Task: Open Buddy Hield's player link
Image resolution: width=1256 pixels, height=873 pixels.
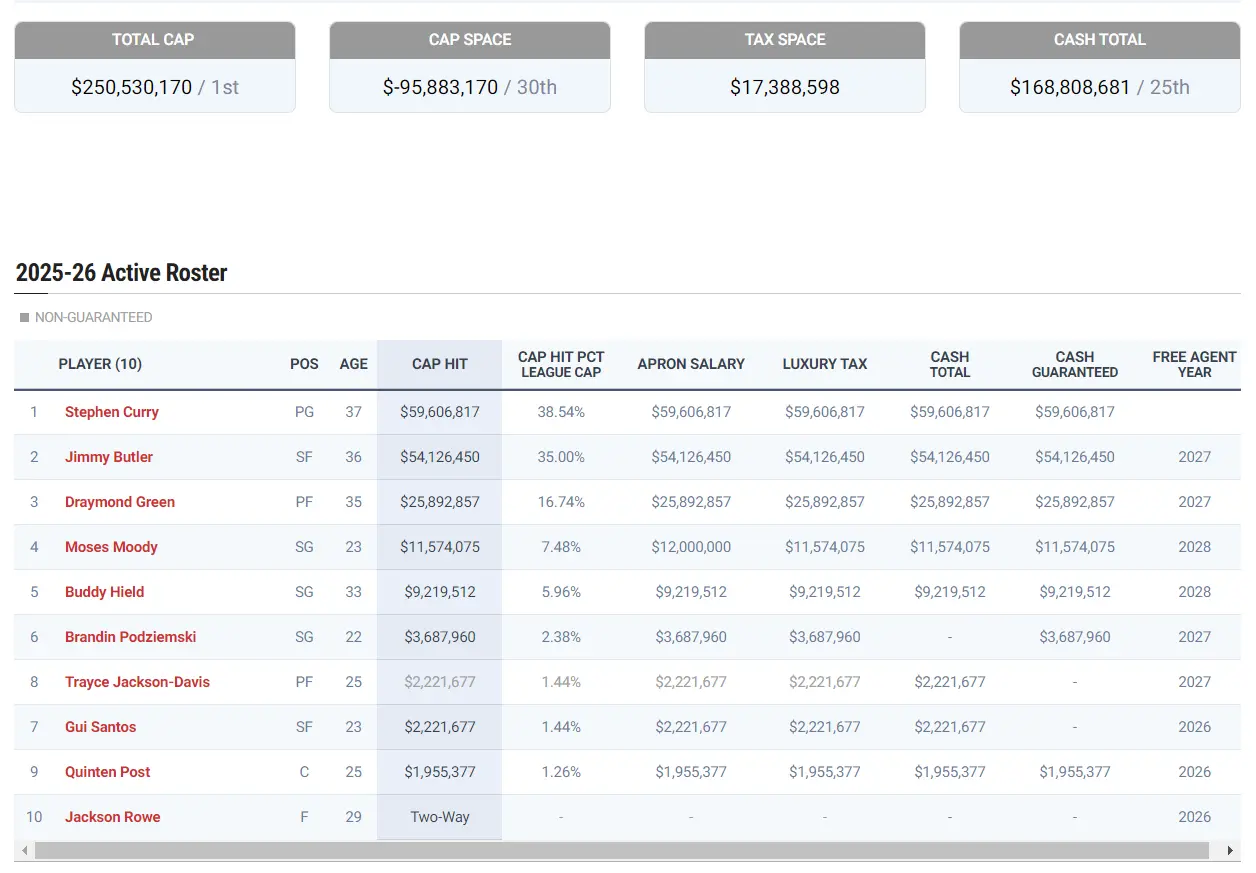Action: pyautogui.click(x=104, y=592)
